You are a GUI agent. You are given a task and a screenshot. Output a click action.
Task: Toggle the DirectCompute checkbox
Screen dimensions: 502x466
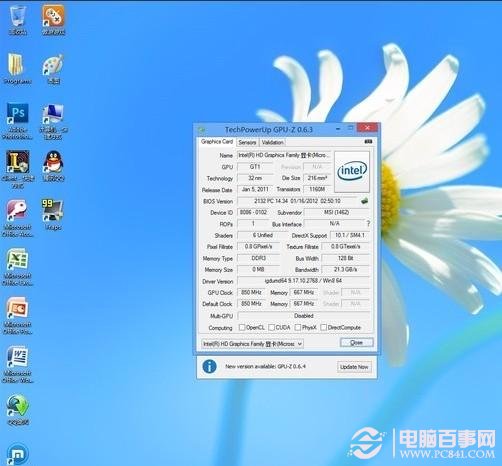tap(323, 327)
